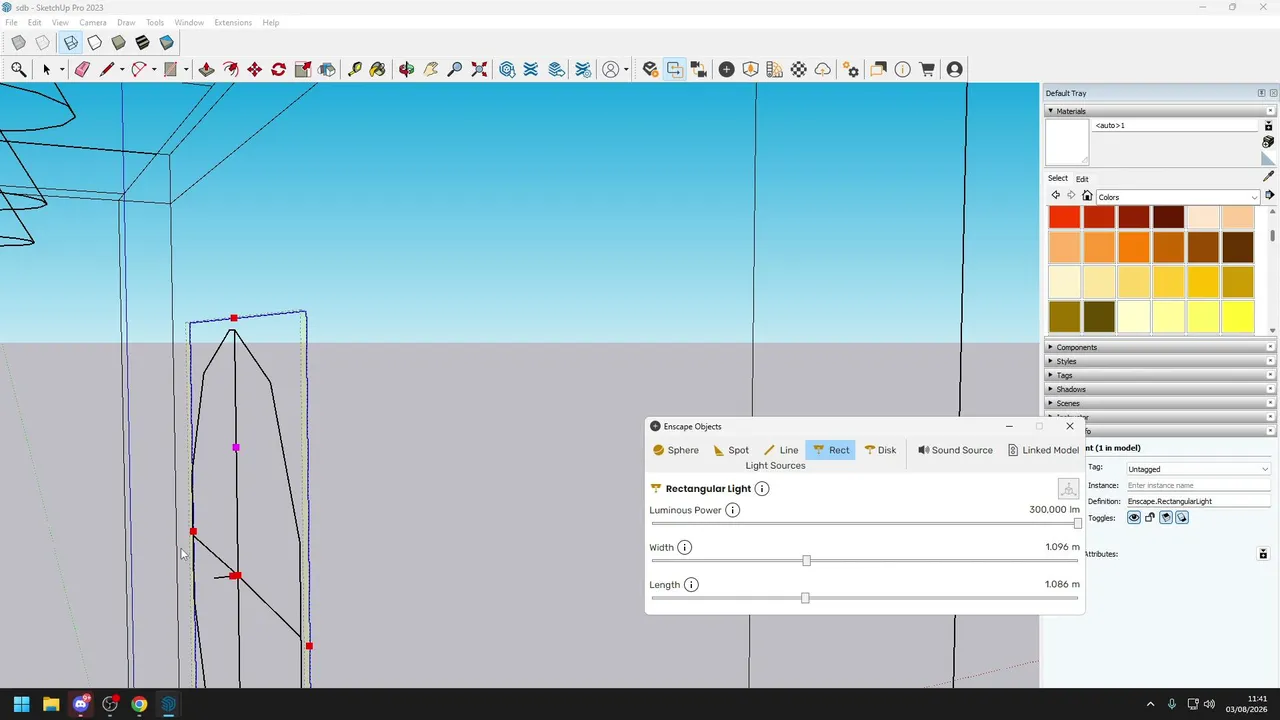This screenshot has height=720, width=1280.
Task: Switch to the Edit tab in Materials
Action: 1082,179
